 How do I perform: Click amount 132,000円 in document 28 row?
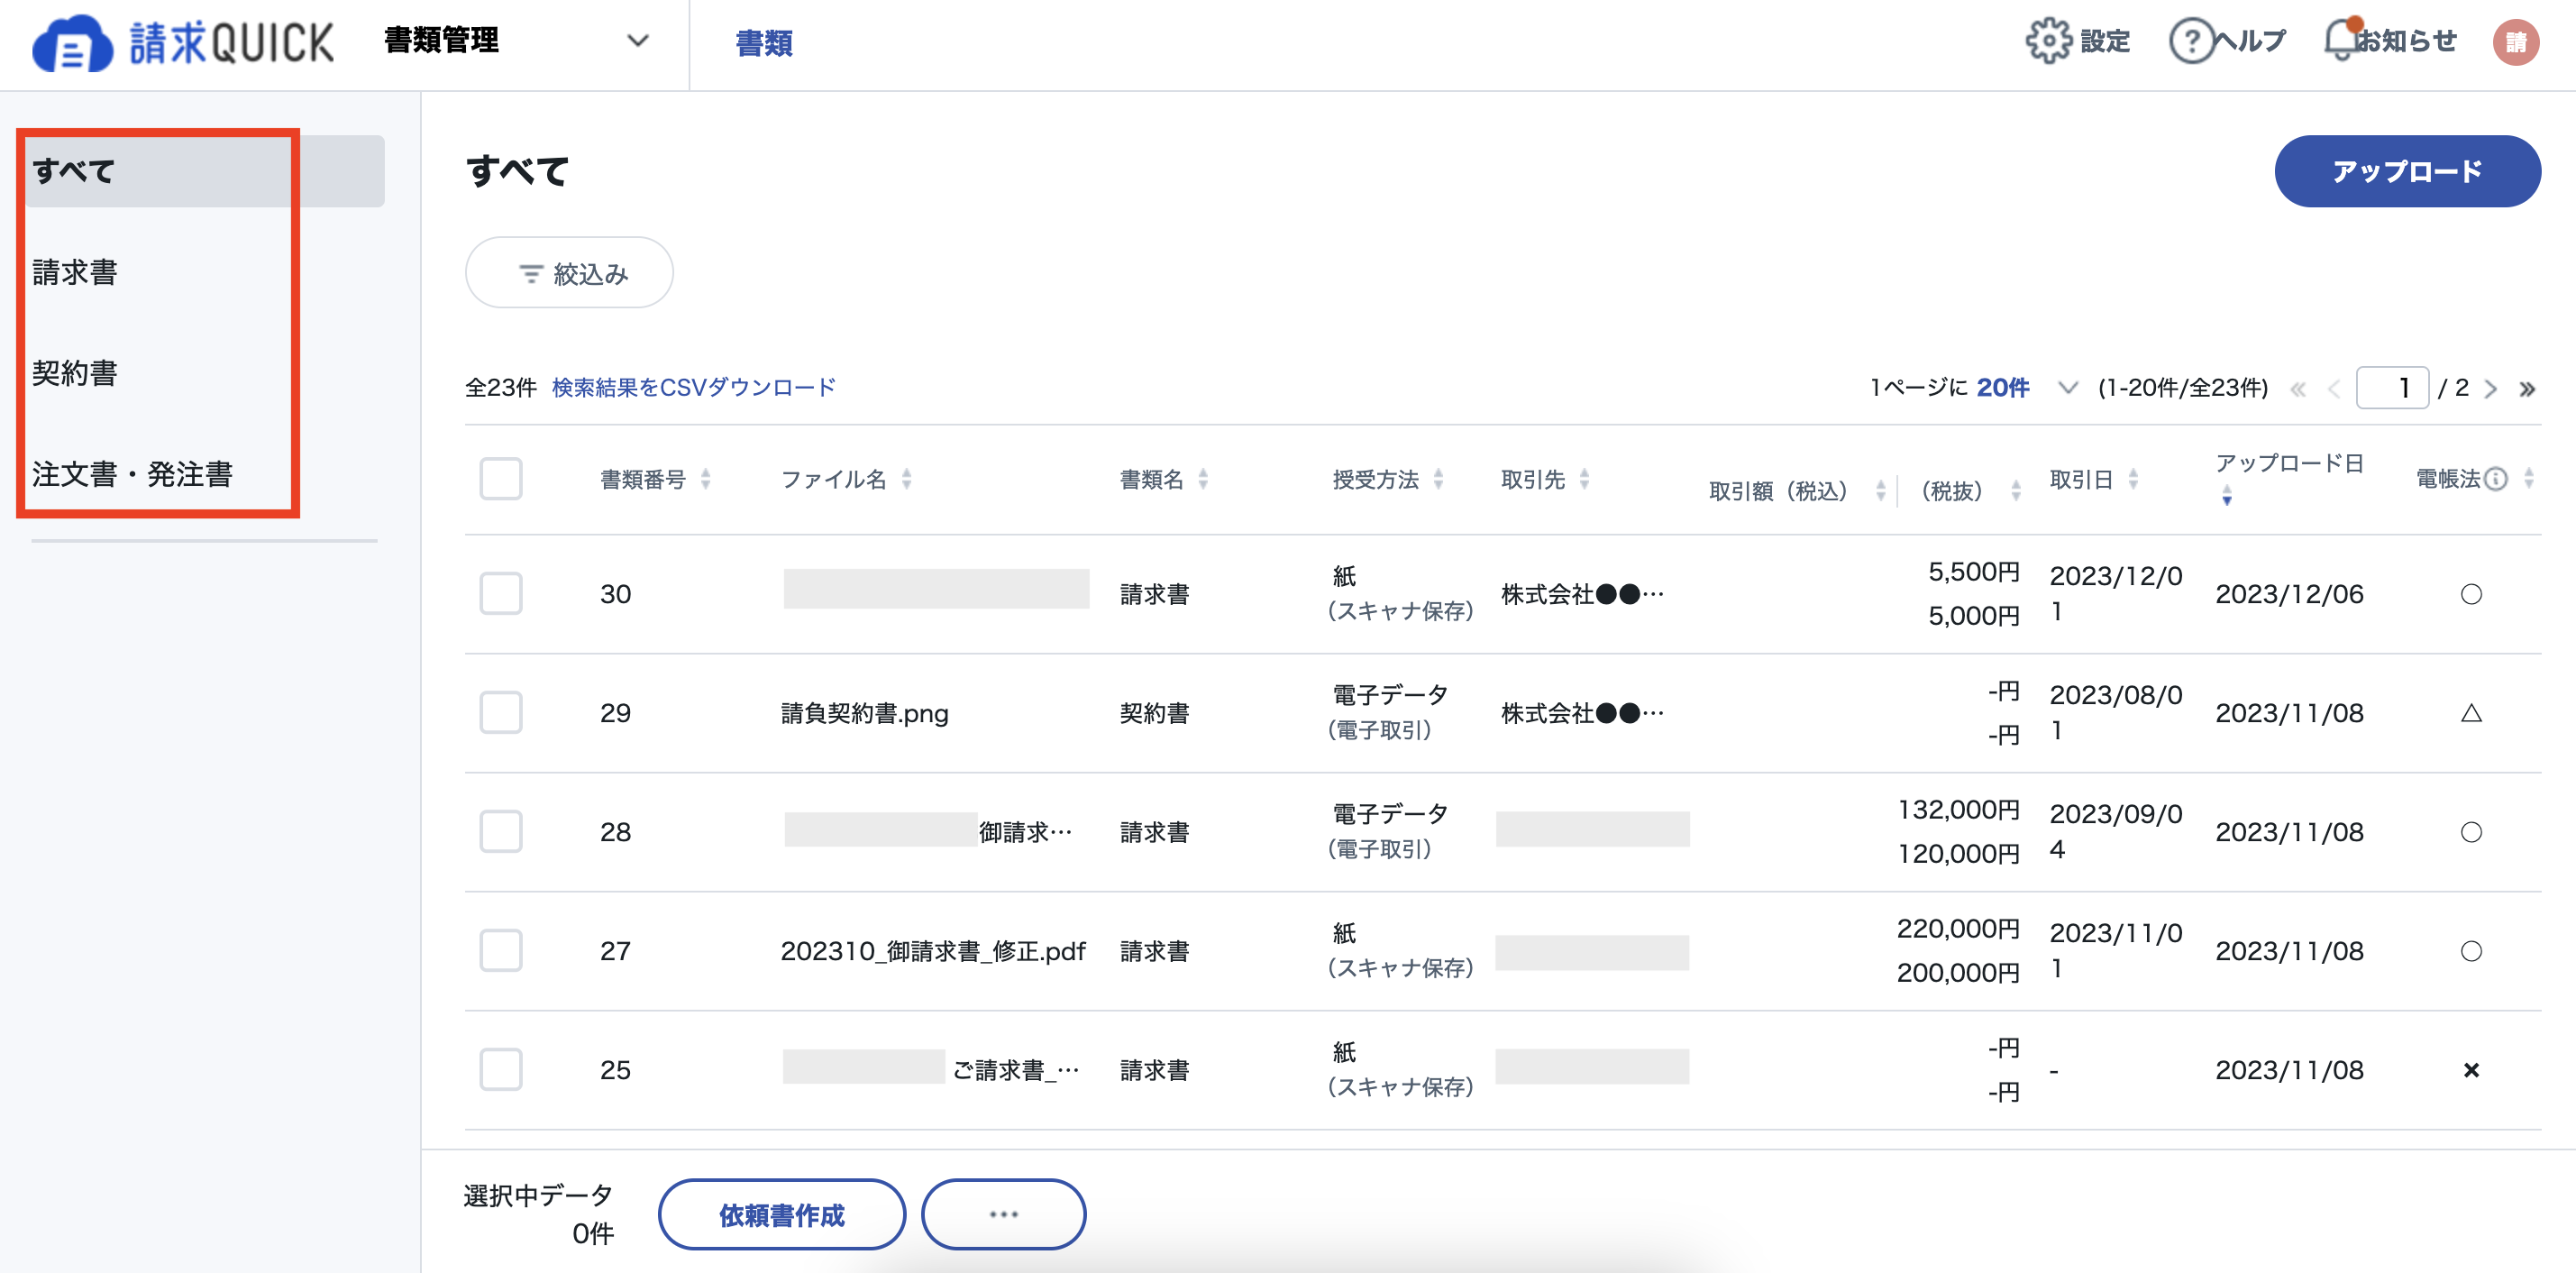pos(1958,810)
